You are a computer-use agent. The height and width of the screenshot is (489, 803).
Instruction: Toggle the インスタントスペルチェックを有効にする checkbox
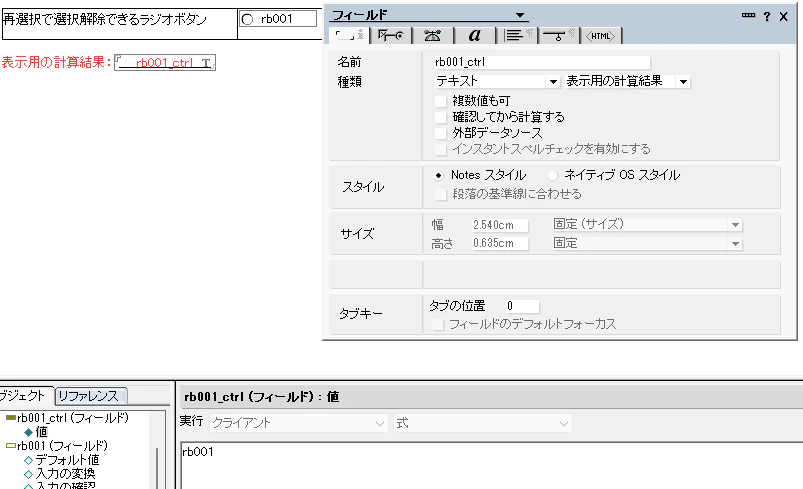click(x=440, y=150)
